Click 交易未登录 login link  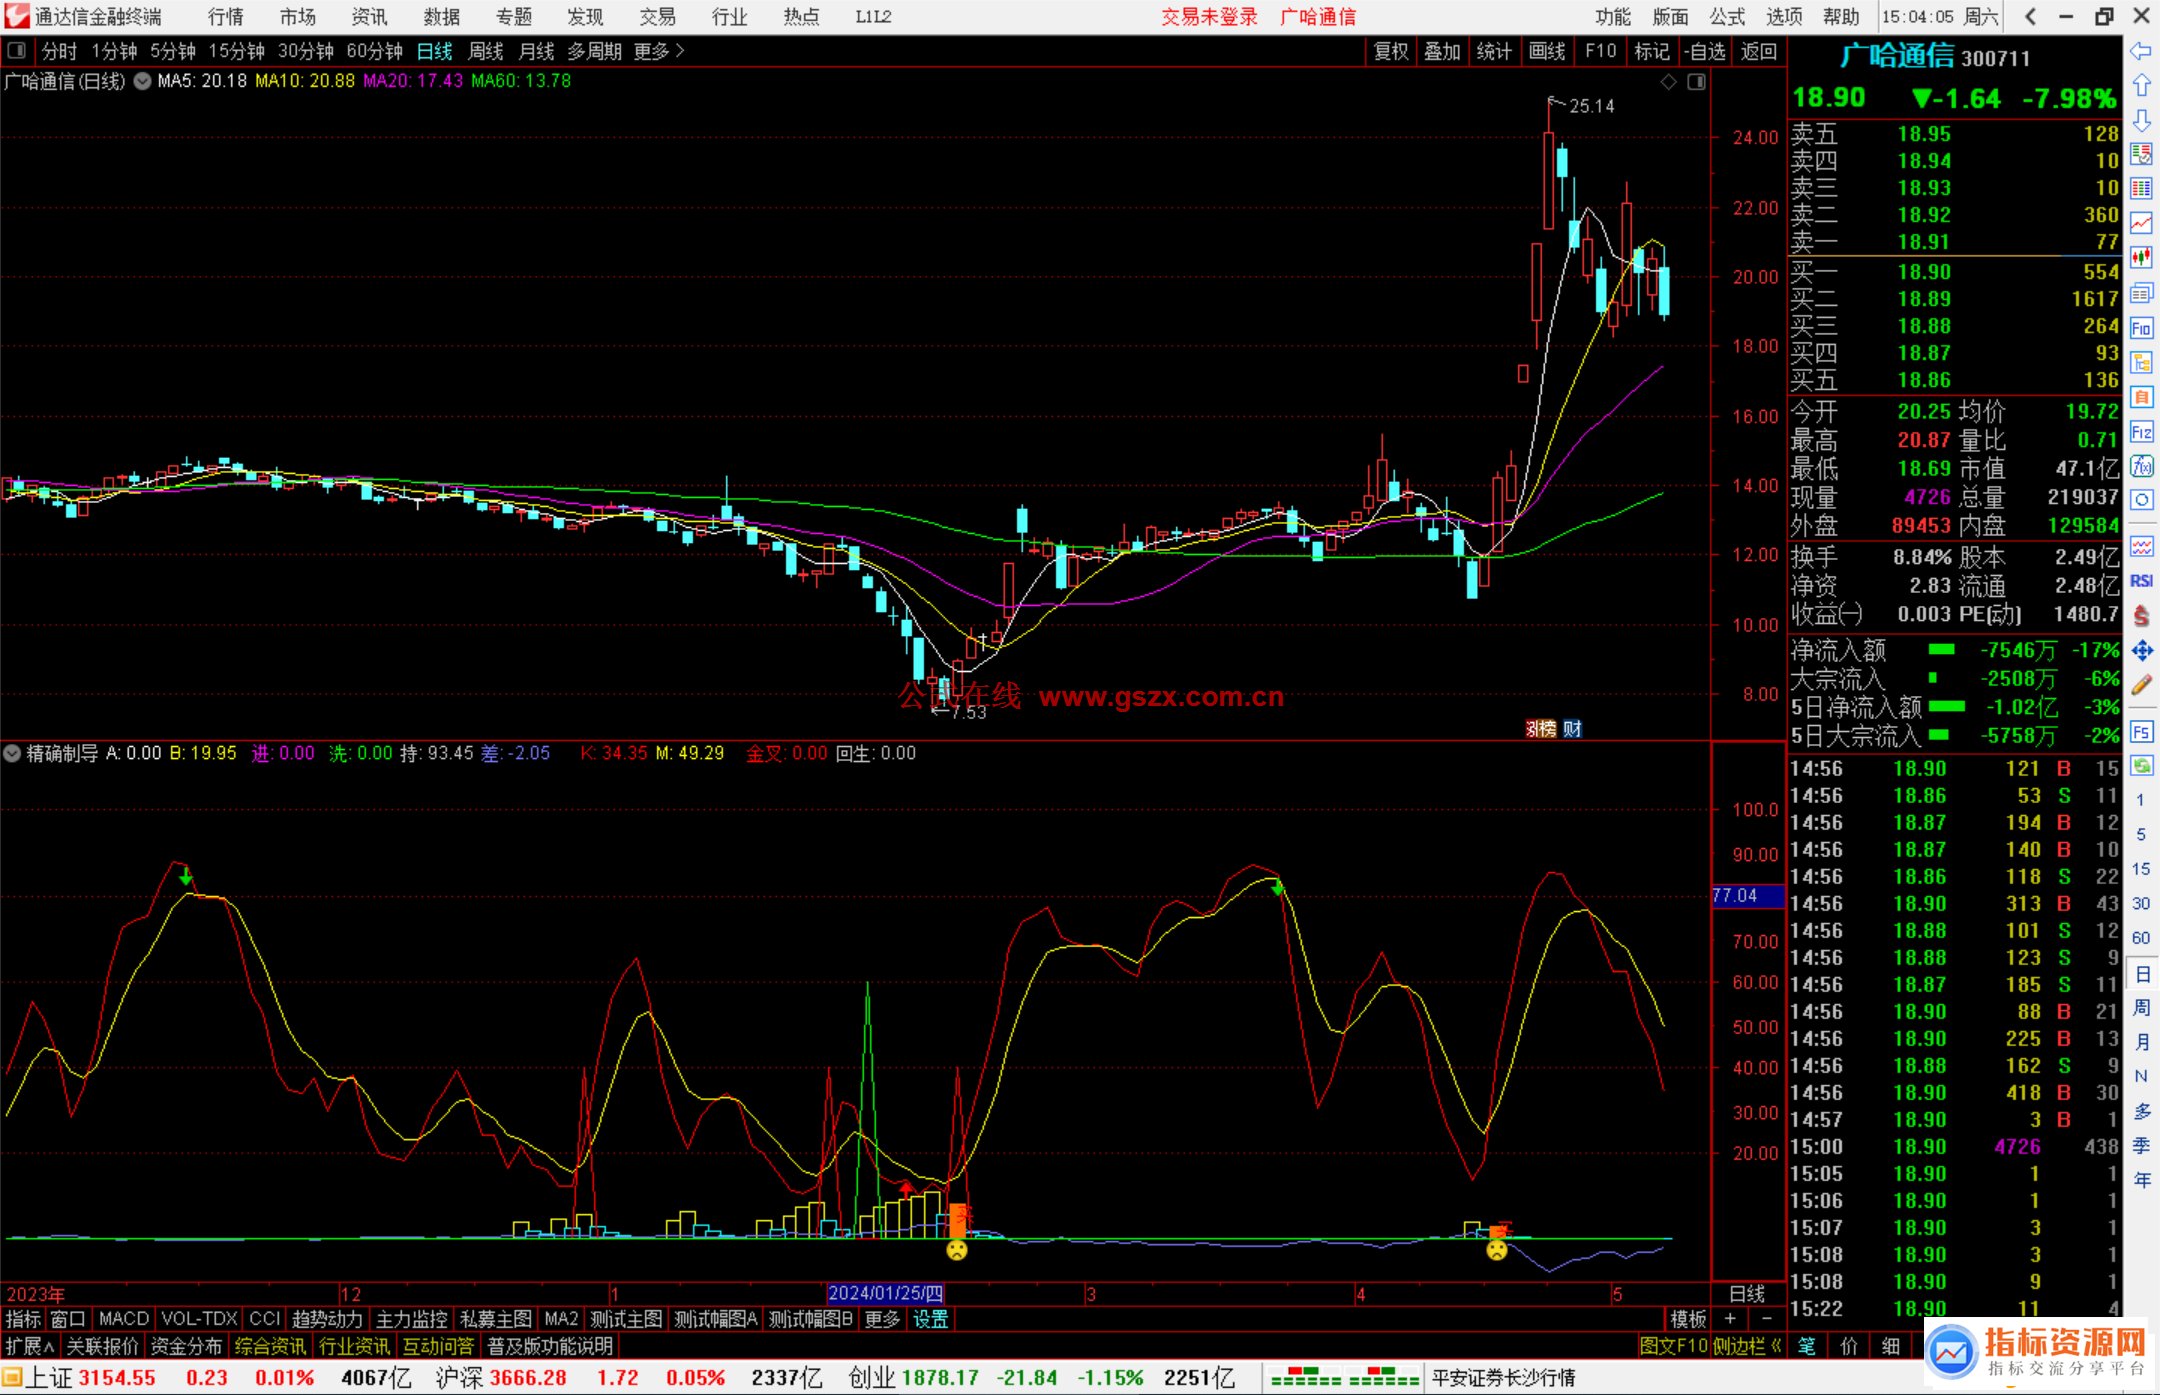tap(1209, 17)
